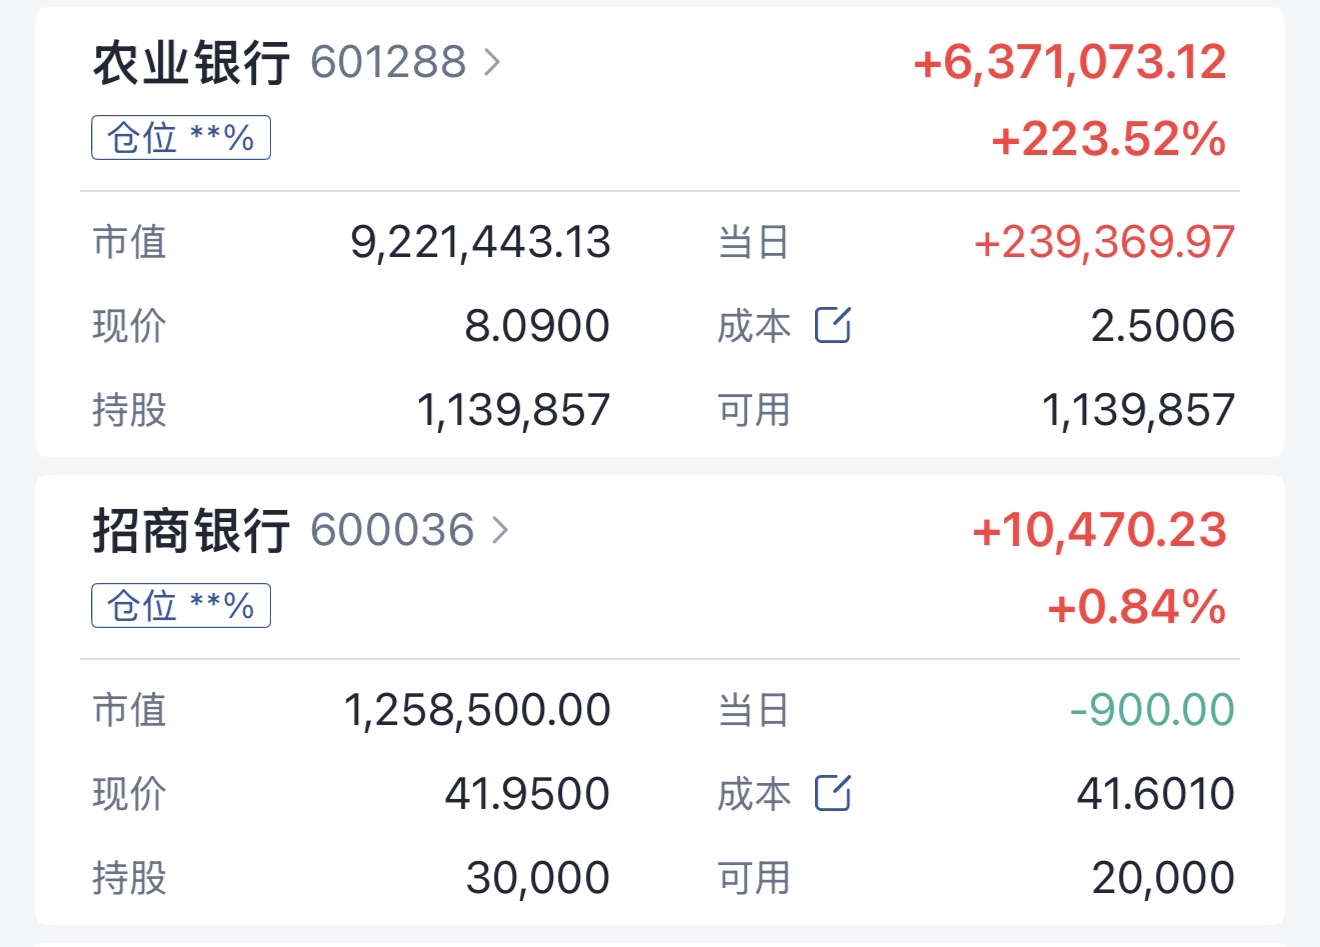Screen dimensions: 1320x947
Task: Tap the 招商银行 stock name
Action: (x=191, y=530)
